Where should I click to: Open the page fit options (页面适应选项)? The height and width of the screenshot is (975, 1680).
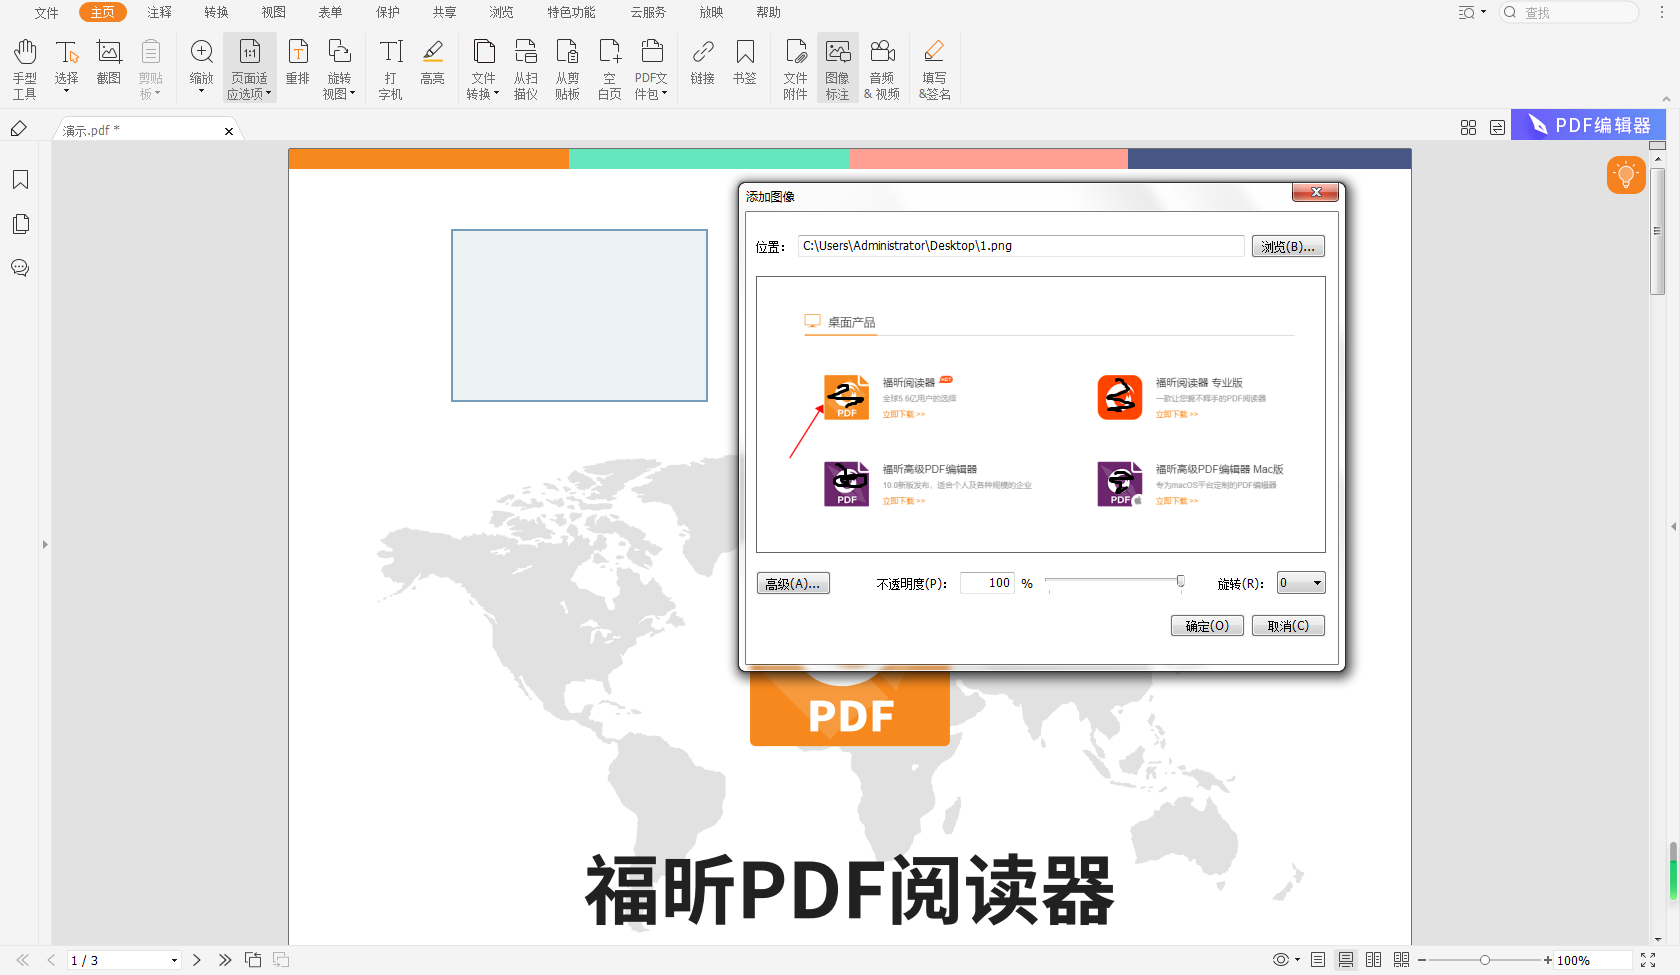pyautogui.click(x=250, y=69)
